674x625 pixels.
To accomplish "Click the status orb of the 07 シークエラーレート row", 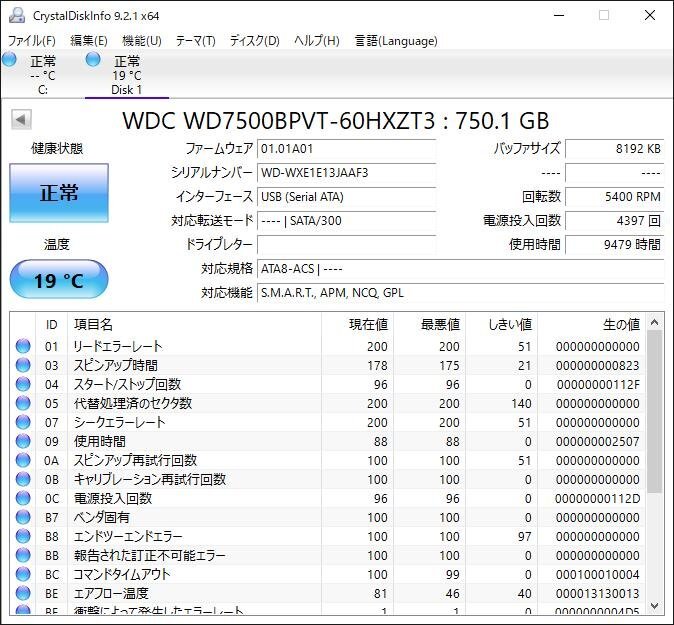I will [x=23, y=422].
